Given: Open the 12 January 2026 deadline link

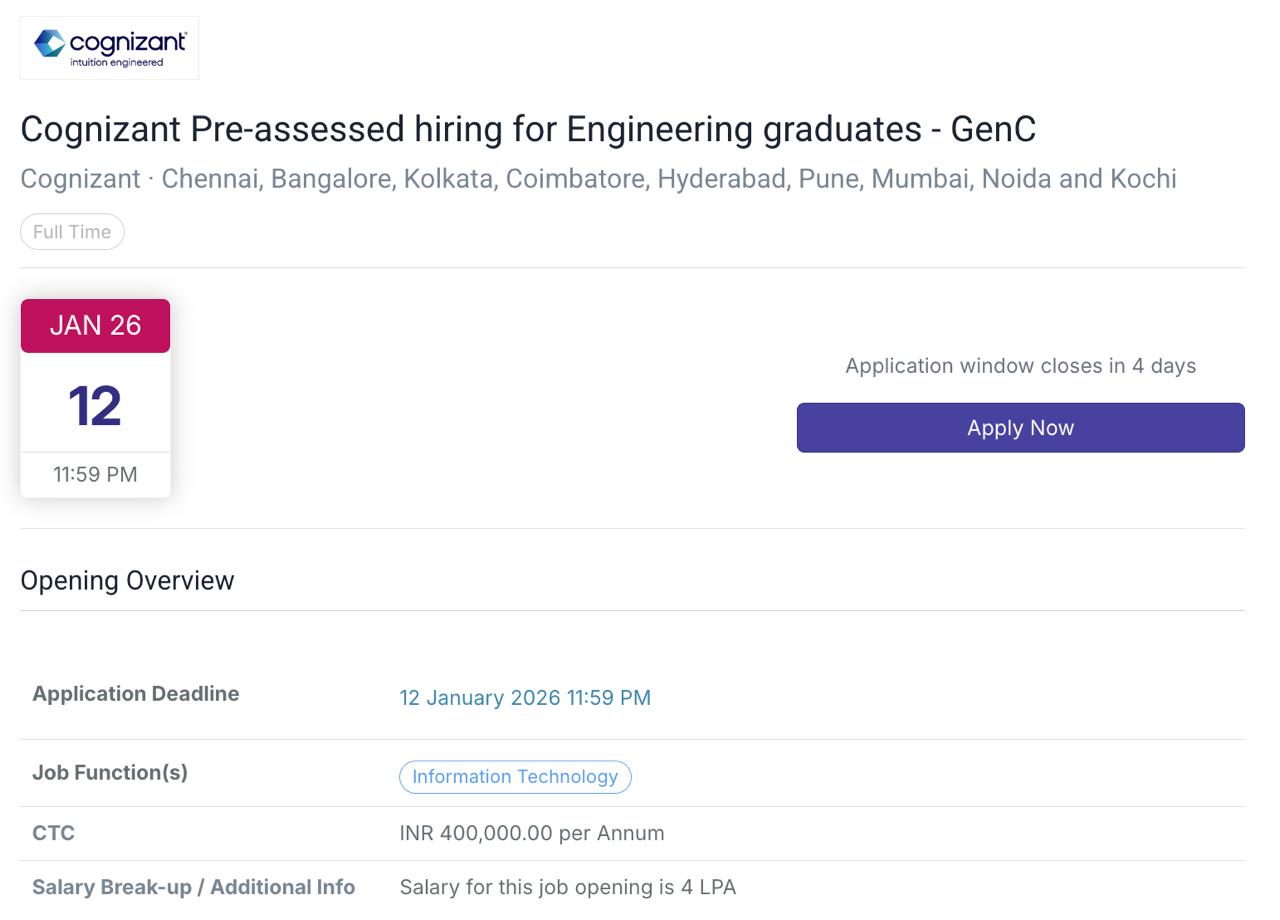Looking at the screenshot, I should (525, 698).
